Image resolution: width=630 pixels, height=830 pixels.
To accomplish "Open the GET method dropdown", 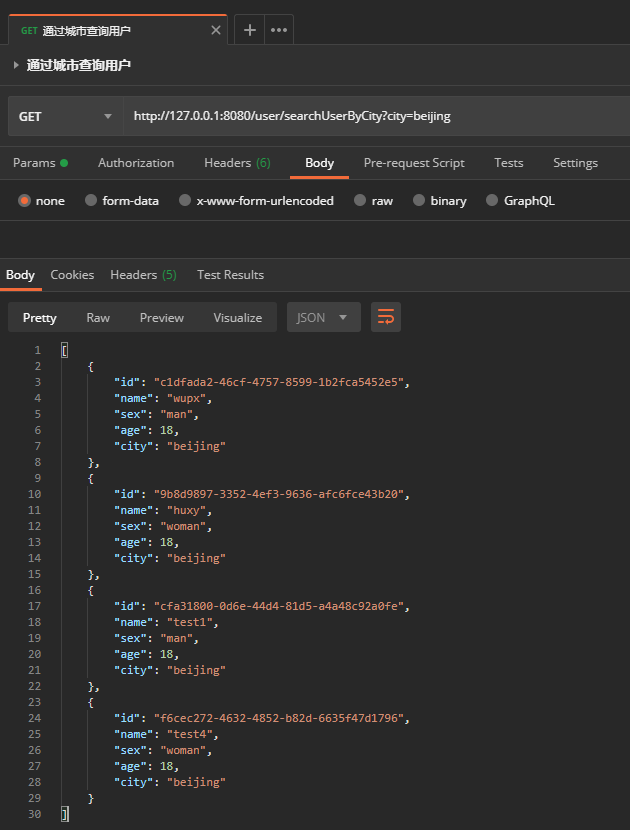I will [x=65, y=116].
